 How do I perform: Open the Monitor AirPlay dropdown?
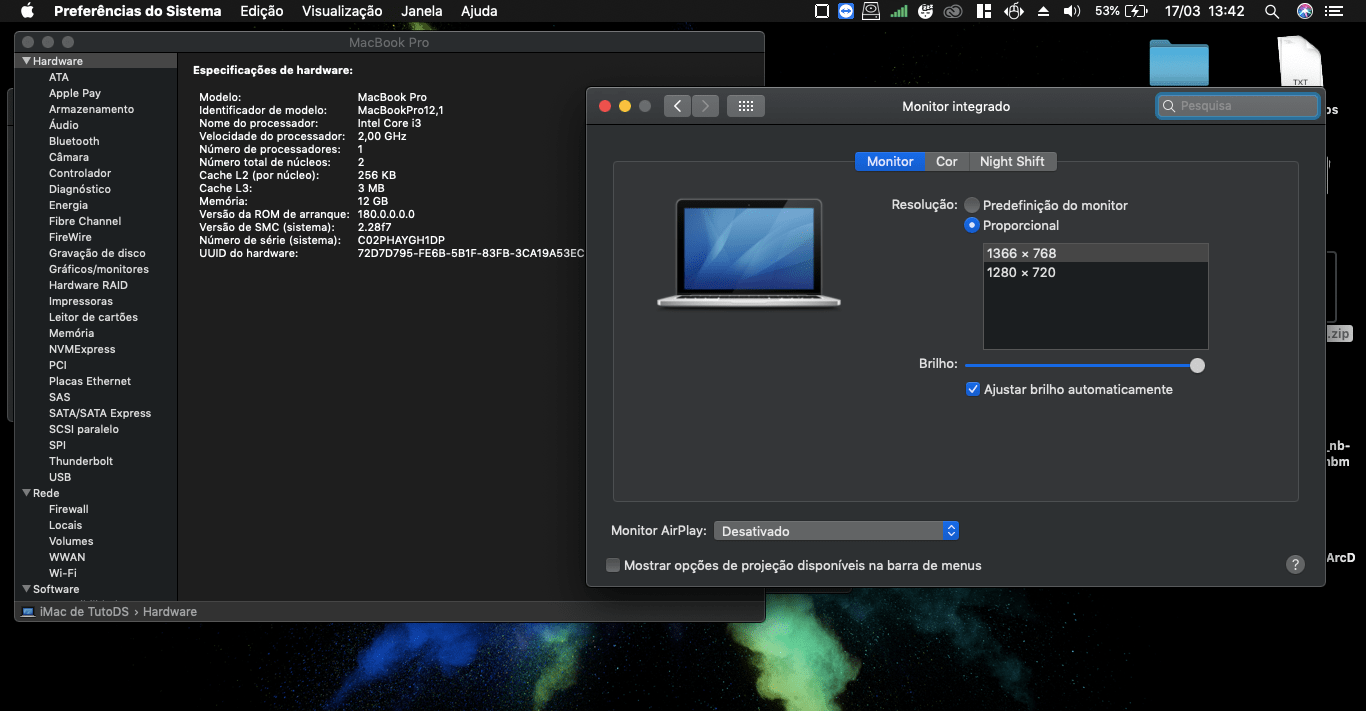point(836,530)
